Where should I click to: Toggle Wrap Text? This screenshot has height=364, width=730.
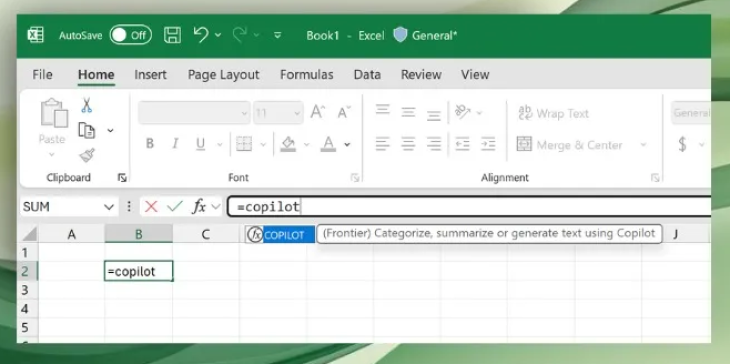pyautogui.click(x=553, y=113)
